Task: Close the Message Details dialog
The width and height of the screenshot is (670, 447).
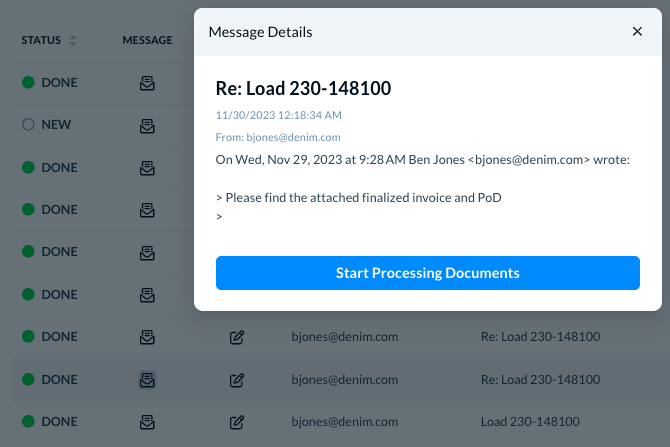Action: coord(637,31)
